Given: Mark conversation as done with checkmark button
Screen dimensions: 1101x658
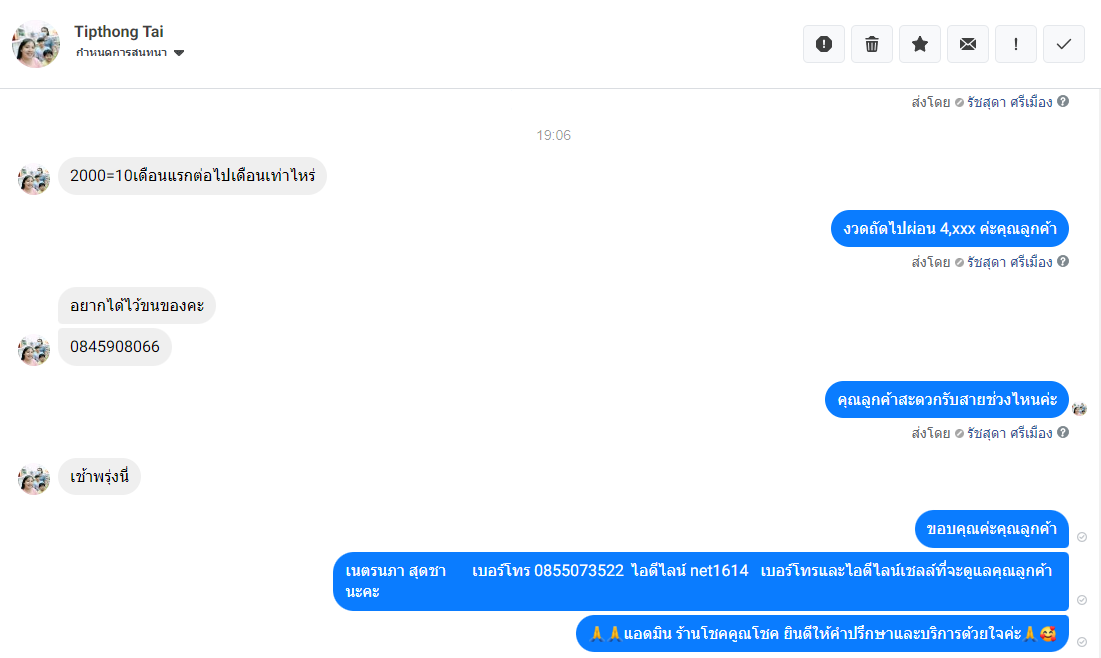Looking at the screenshot, I should pos(1064,44).
